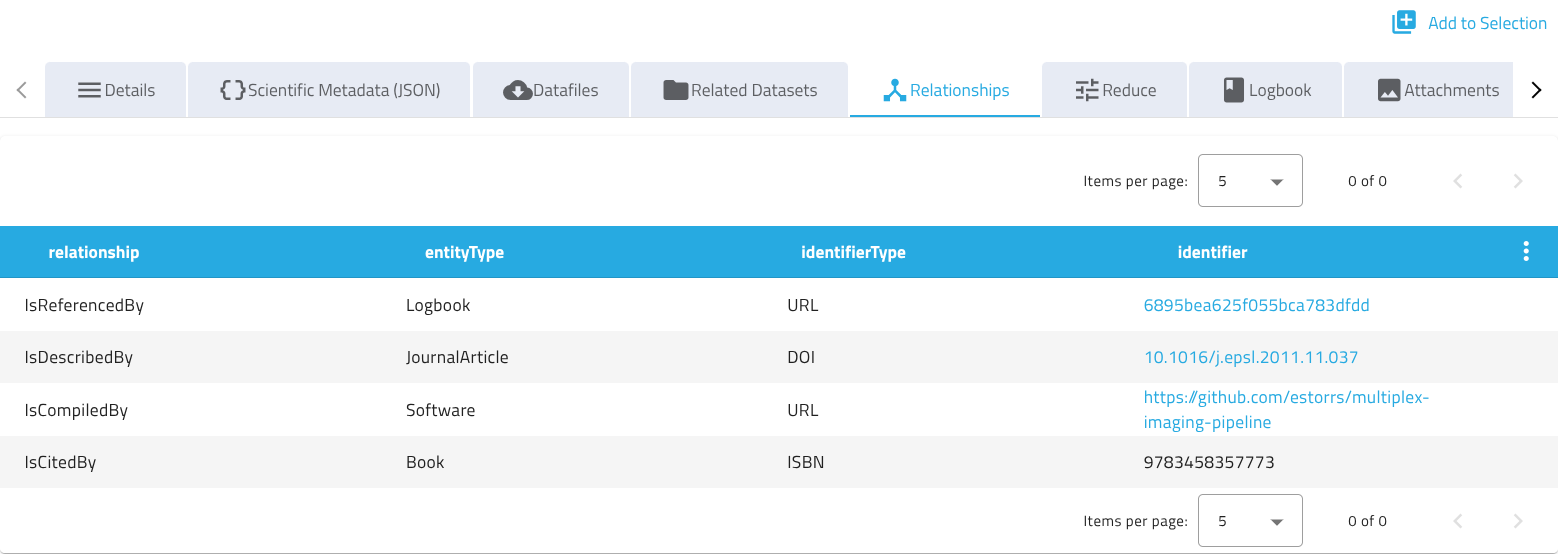Click URL cell in IsReferencedBy row
Screen dimensions: 1558x554
click(x=803, y=305)
